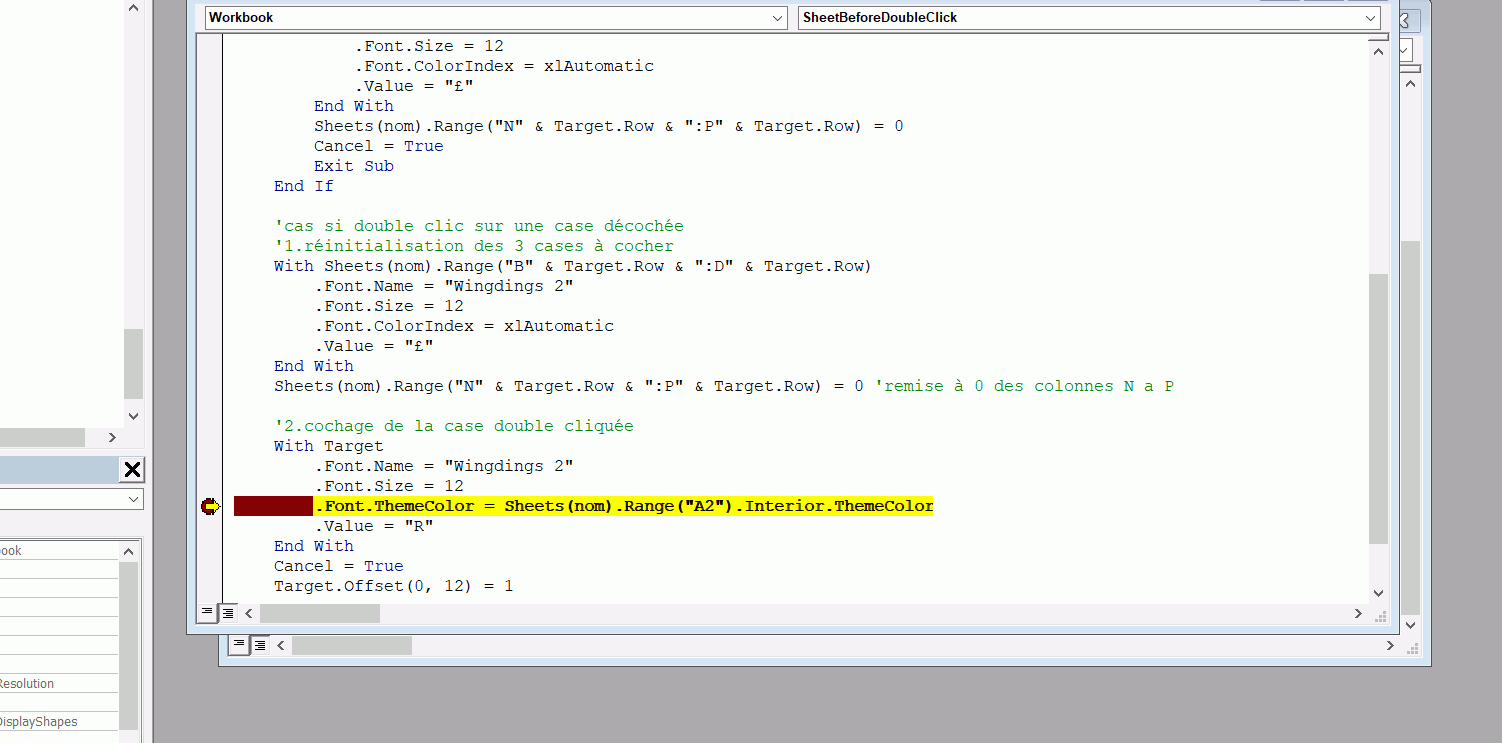Click comment 'cas si double clic sur une case décochée'

479,226
